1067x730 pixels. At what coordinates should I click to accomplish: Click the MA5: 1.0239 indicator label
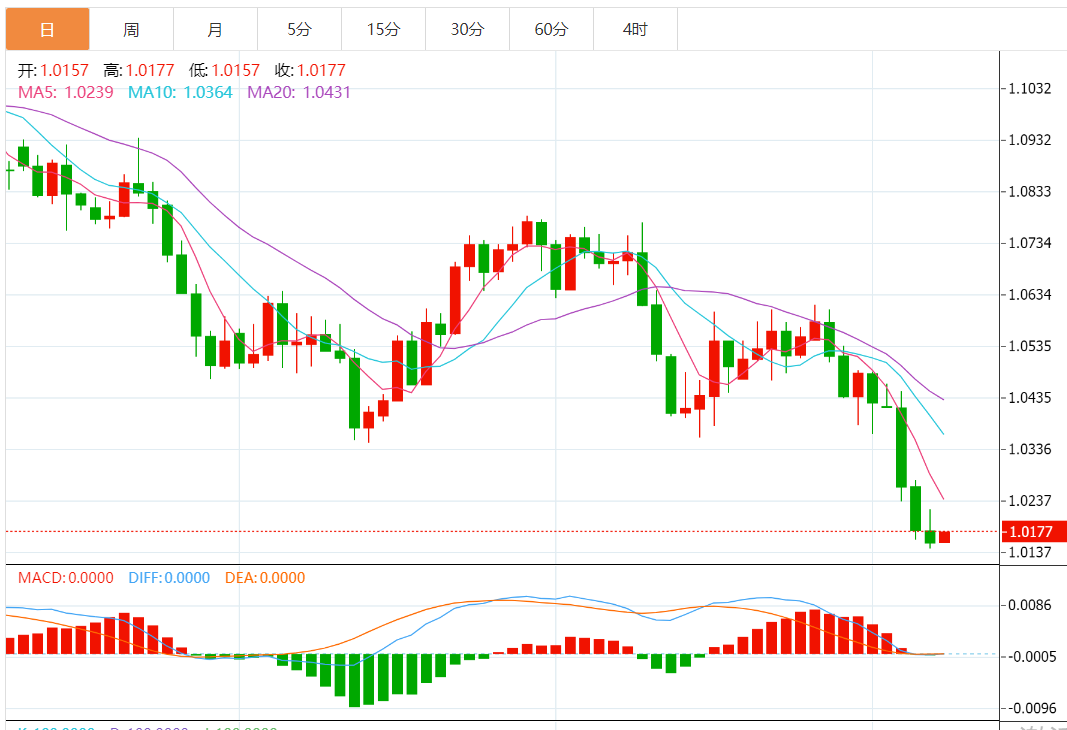[65, 93]
